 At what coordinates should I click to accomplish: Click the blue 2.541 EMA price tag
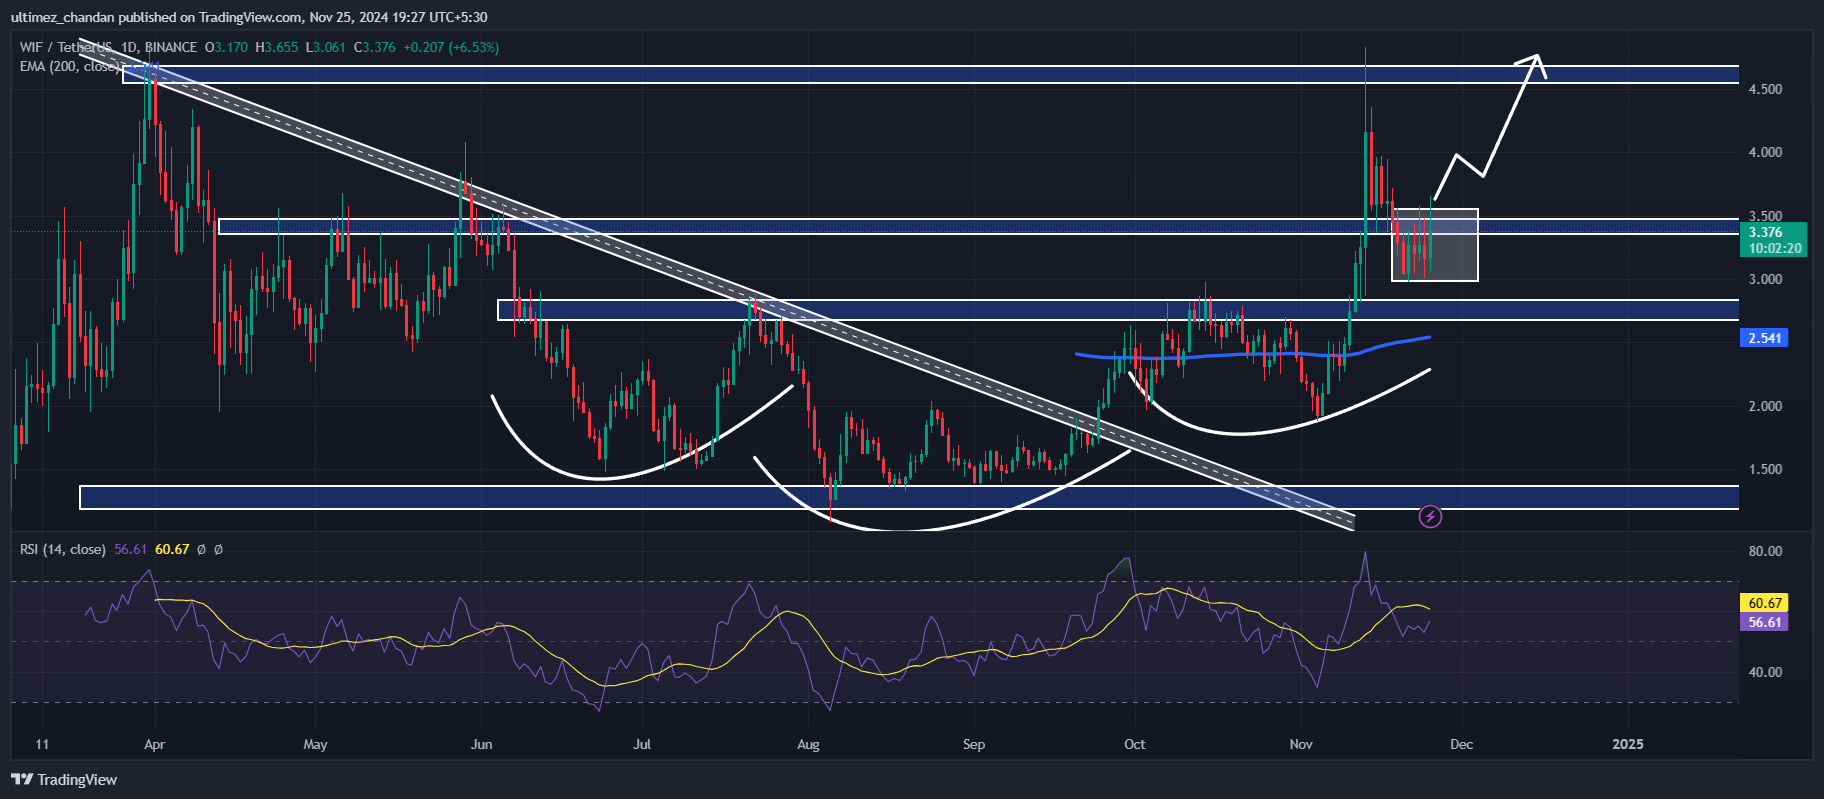[x=1764, y=338]
